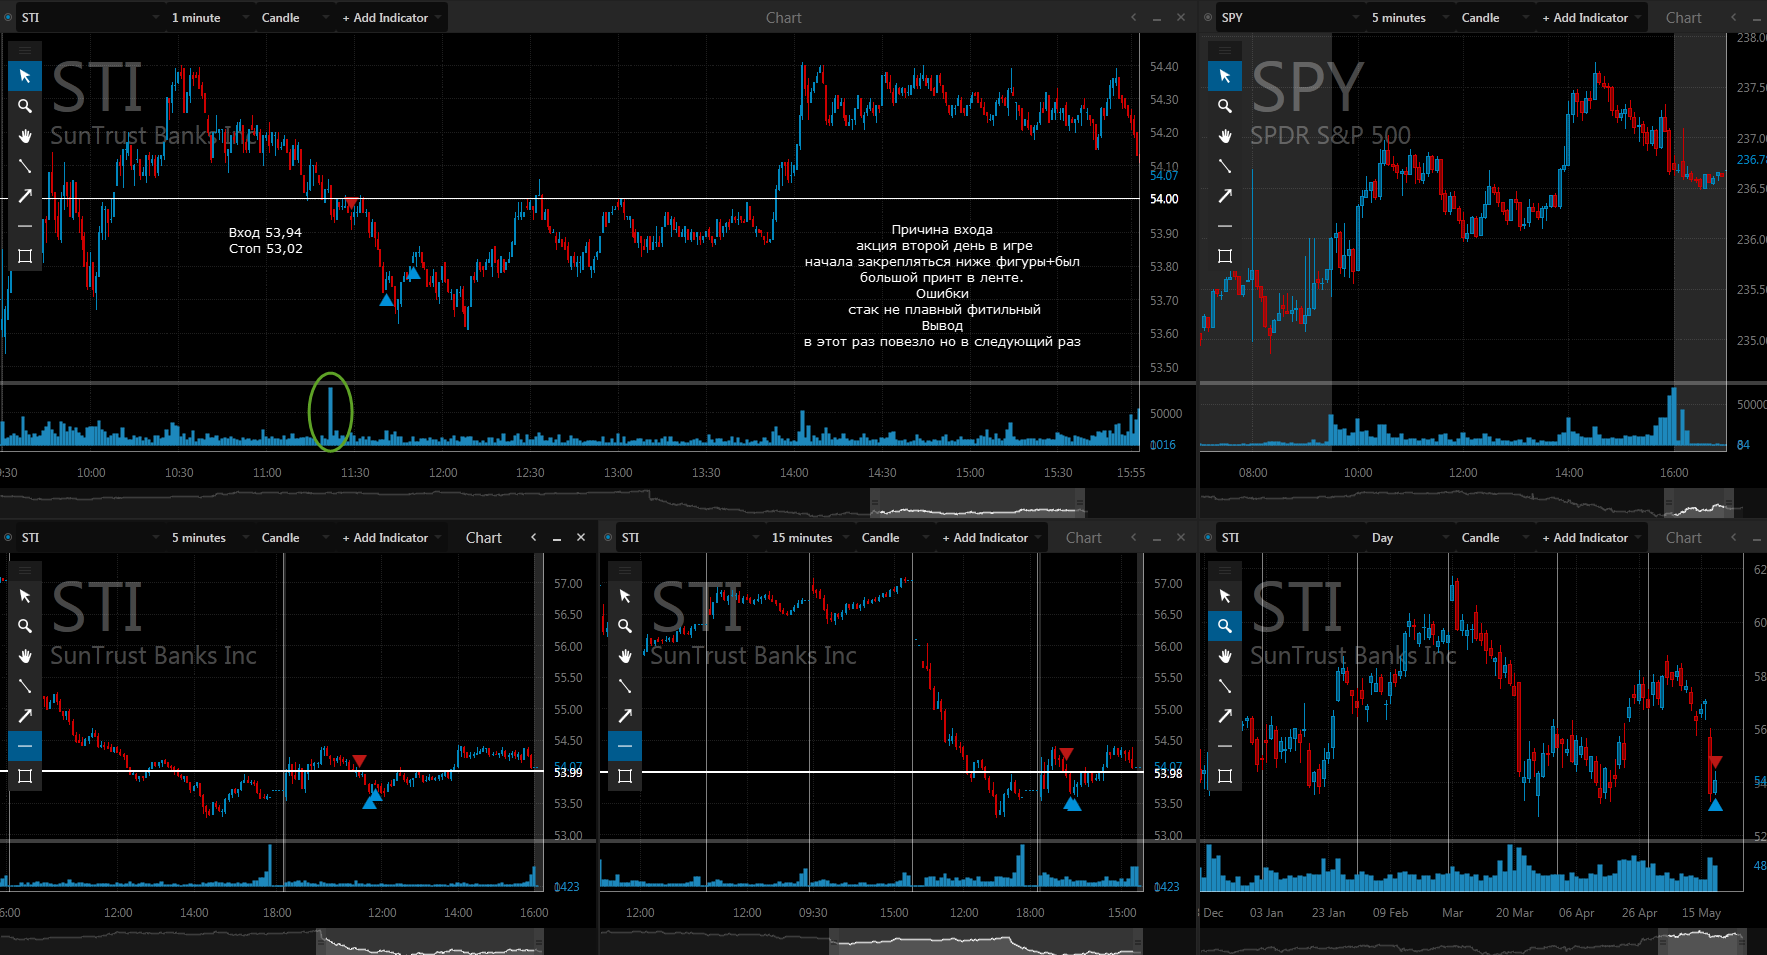Click Add Indicator in STI 5 minutes panel
This screenshot has height=955, width=1767.
tap(390, 537)
